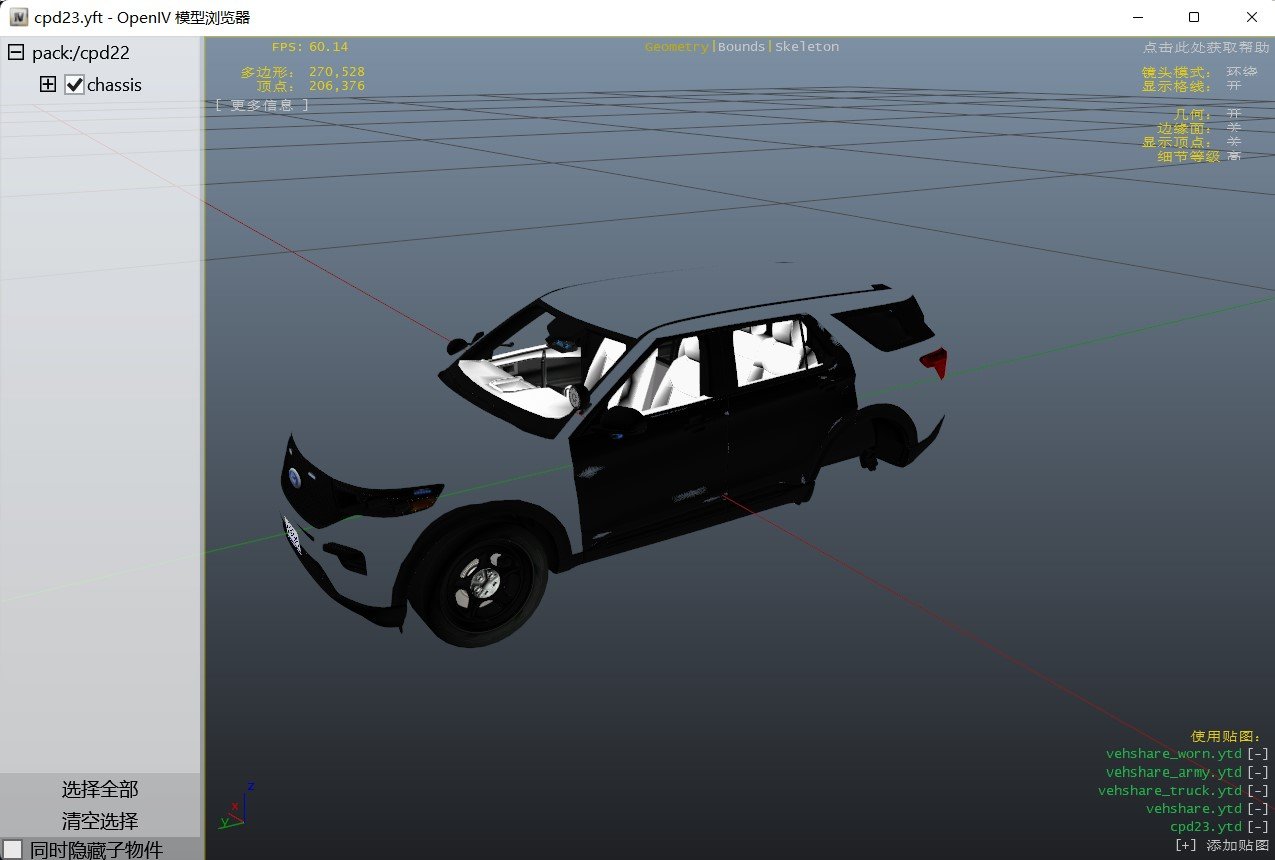Close the OpenIV model viewer window
The image size is (1275, 860).
coord(1251,17)
